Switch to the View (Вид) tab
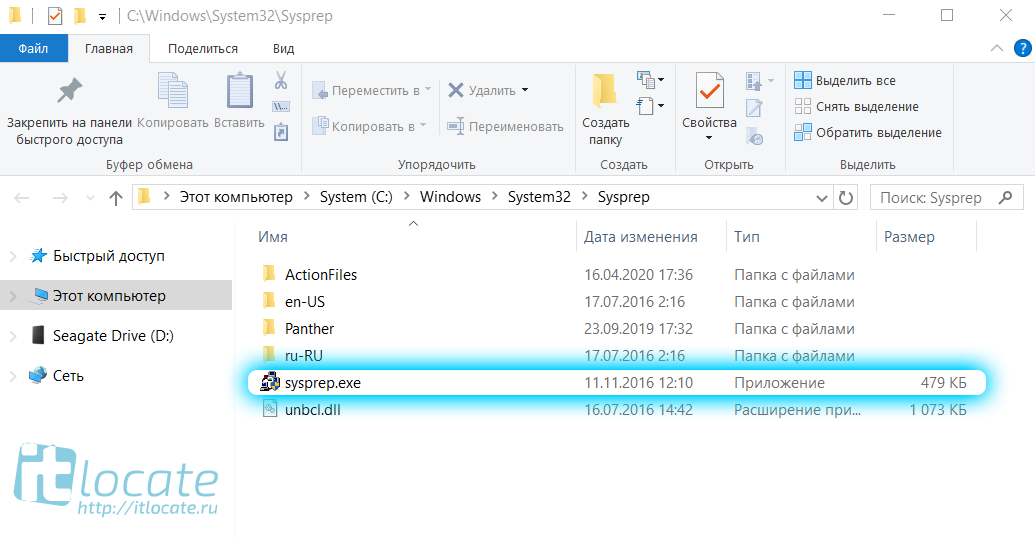Viewport: 1035px width, 538px height. coord(283,48)
